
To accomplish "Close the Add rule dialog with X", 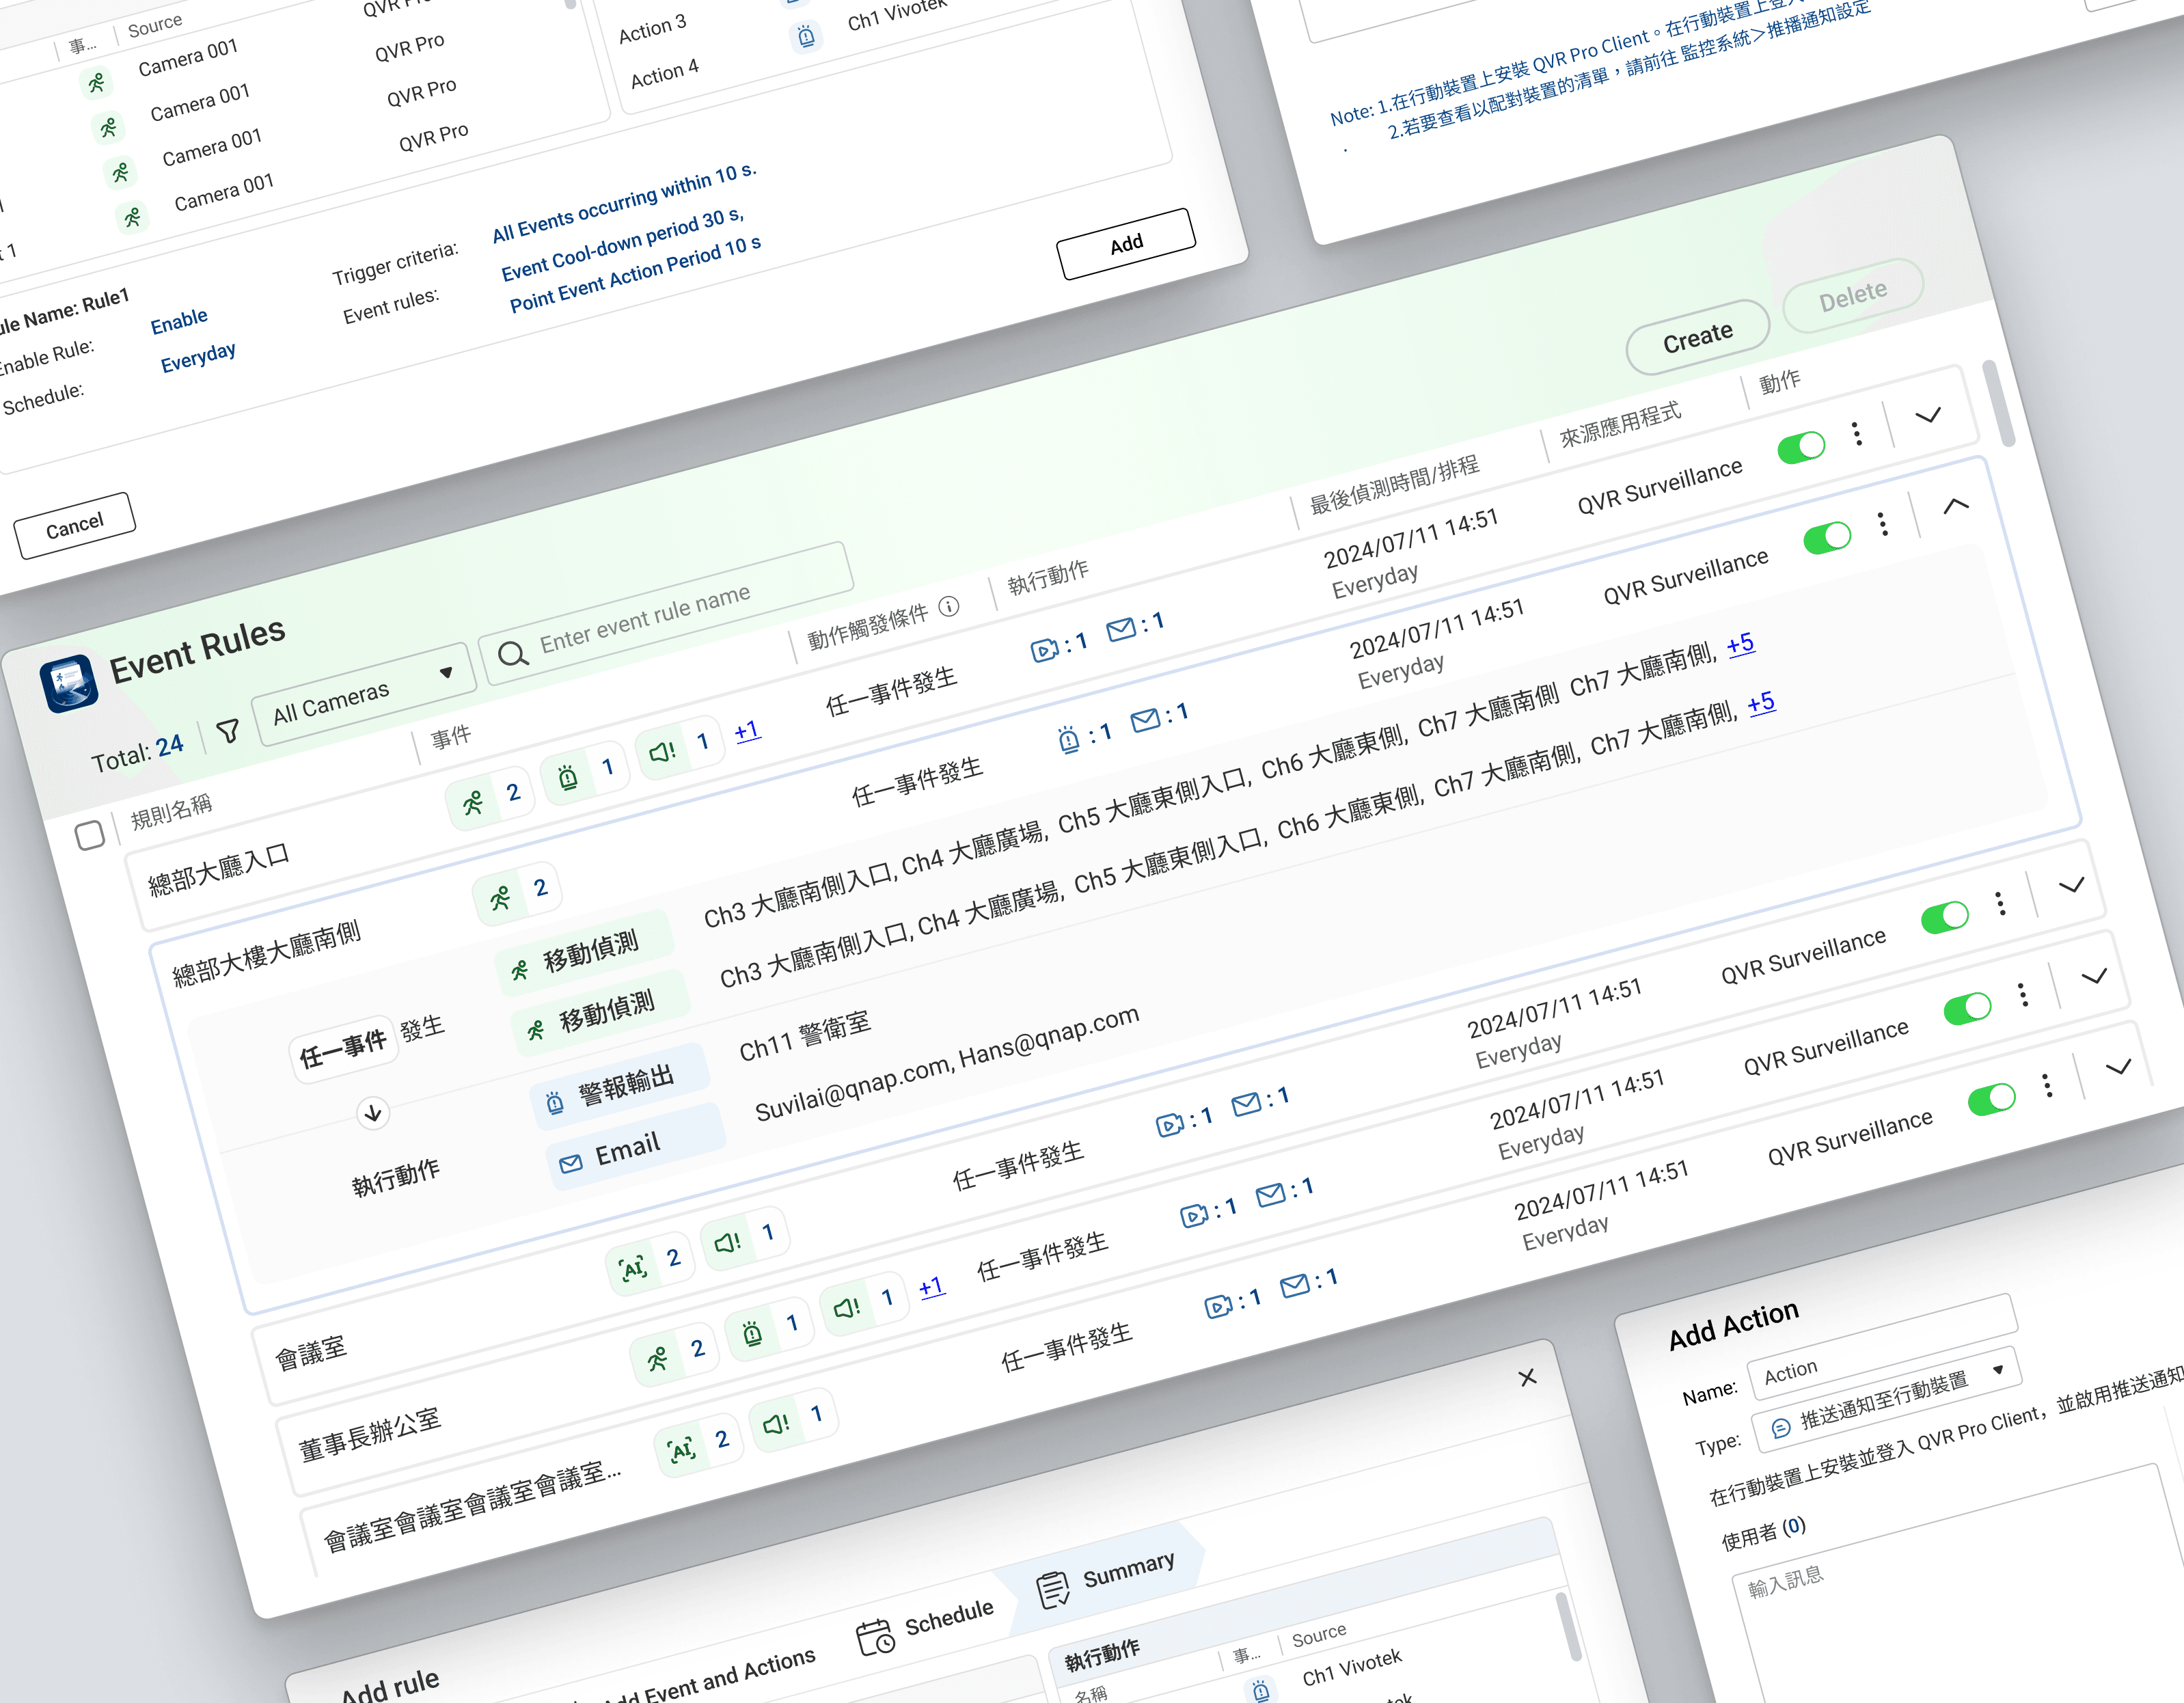I will point(1527,1378).
